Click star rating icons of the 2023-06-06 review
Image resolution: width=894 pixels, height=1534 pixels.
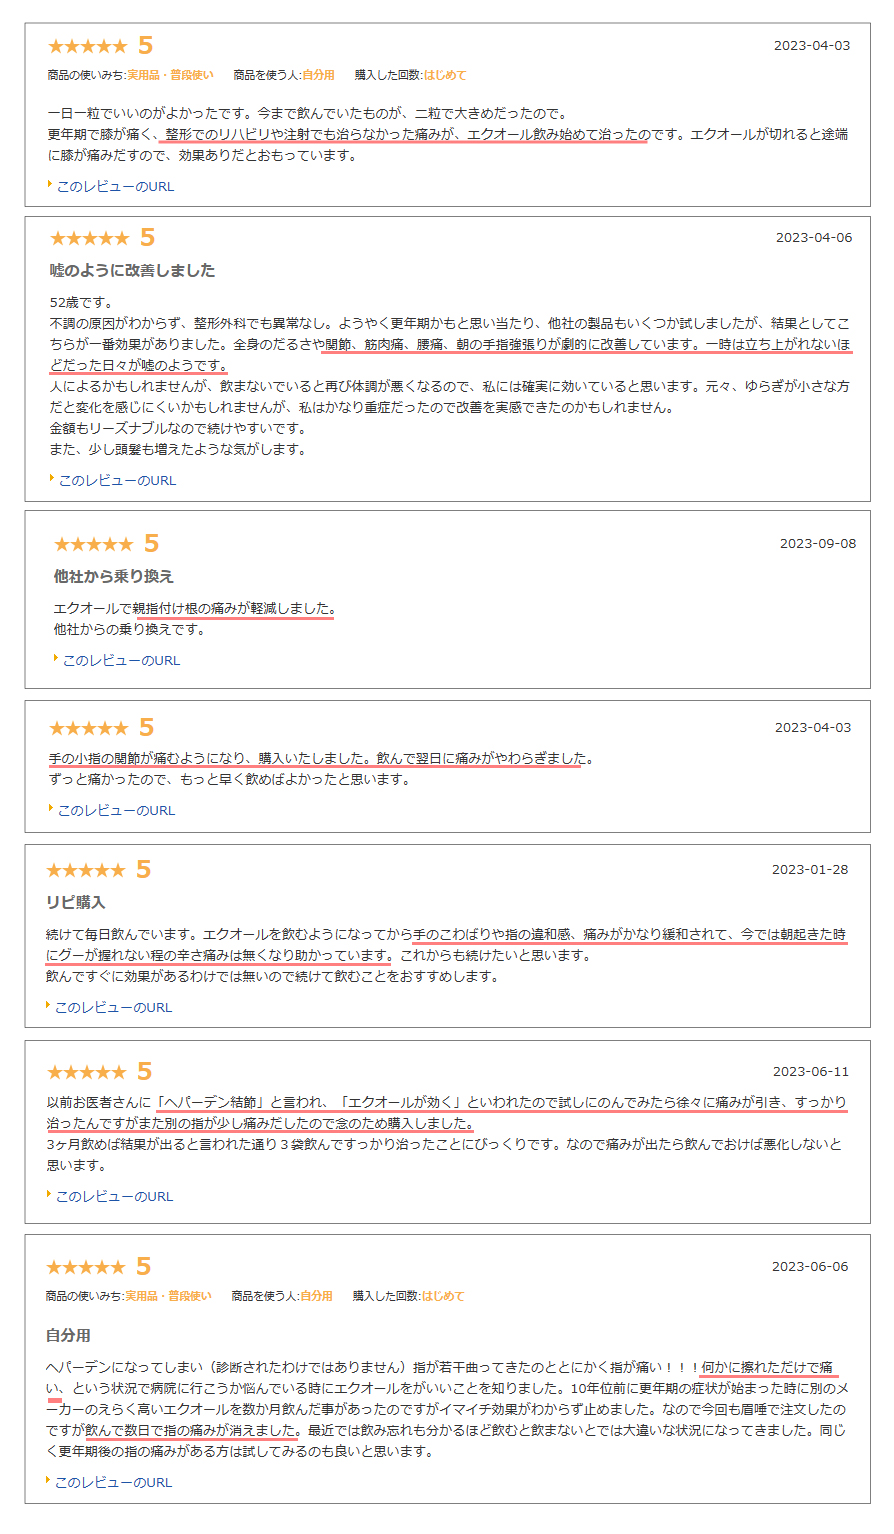click(x=86, y=1267)
